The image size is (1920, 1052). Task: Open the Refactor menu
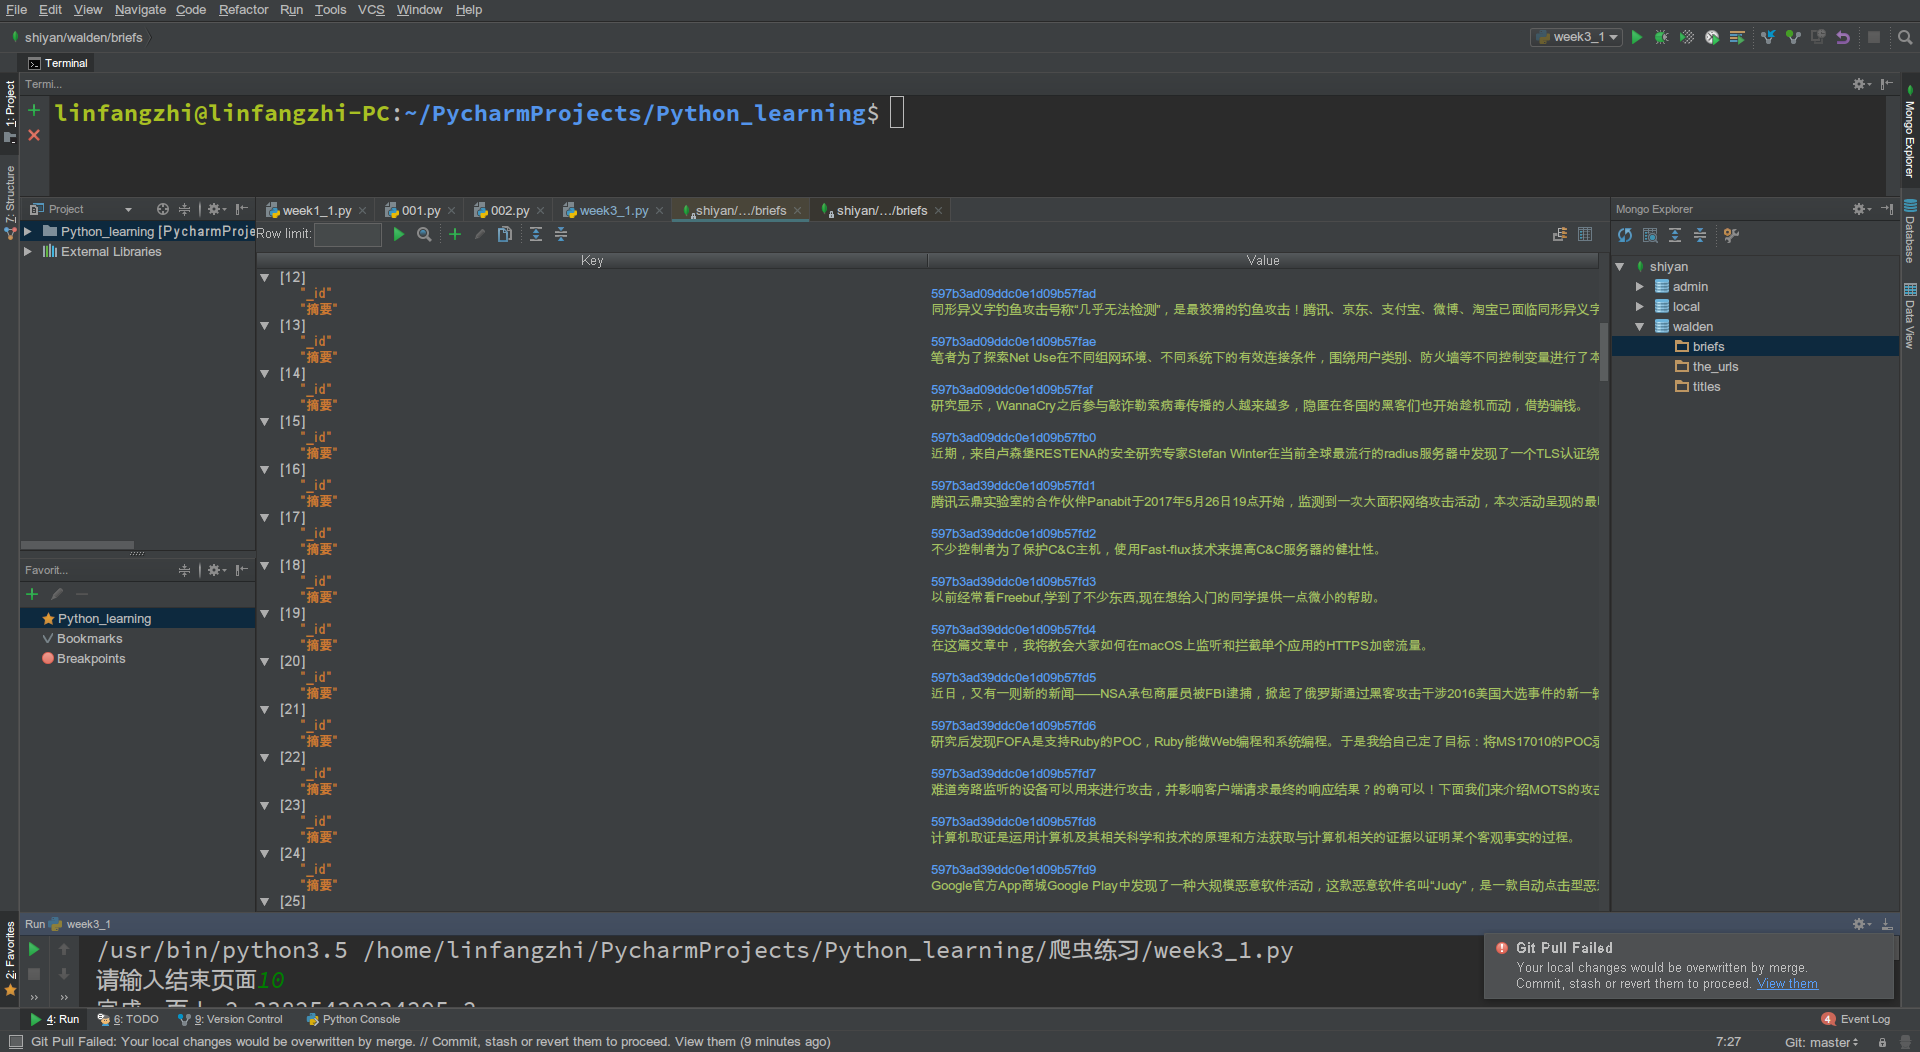coord(243,10)
